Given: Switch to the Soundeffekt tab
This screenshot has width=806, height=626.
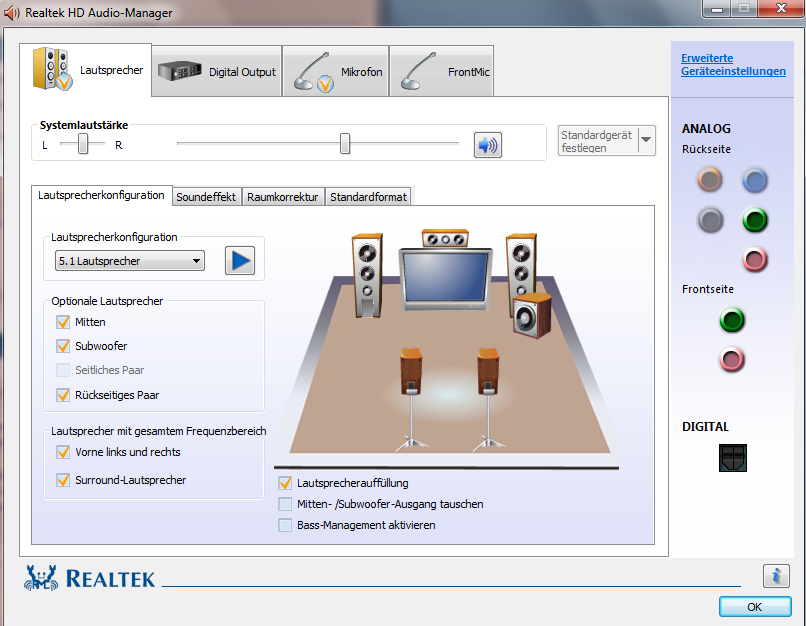Looking at the screenshot, I should coord(206,197).
